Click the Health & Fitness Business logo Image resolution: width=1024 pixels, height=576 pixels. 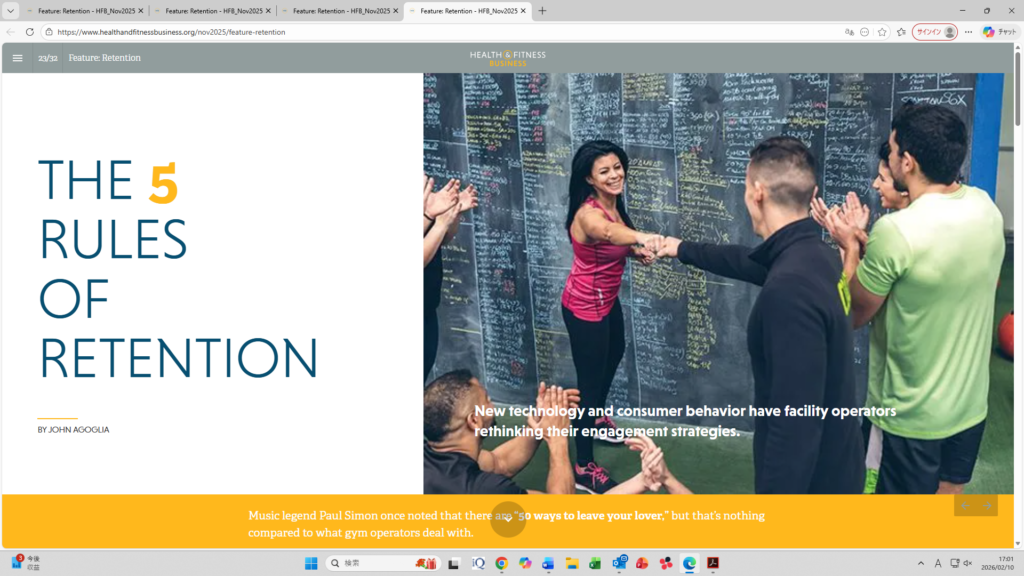click(508, 57)
